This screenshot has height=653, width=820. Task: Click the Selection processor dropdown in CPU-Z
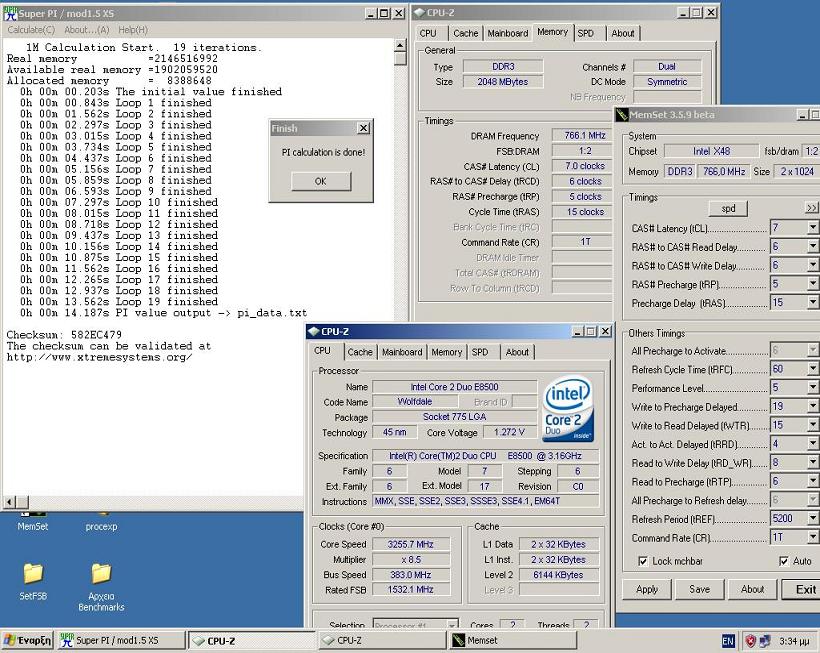coord(415,624)
